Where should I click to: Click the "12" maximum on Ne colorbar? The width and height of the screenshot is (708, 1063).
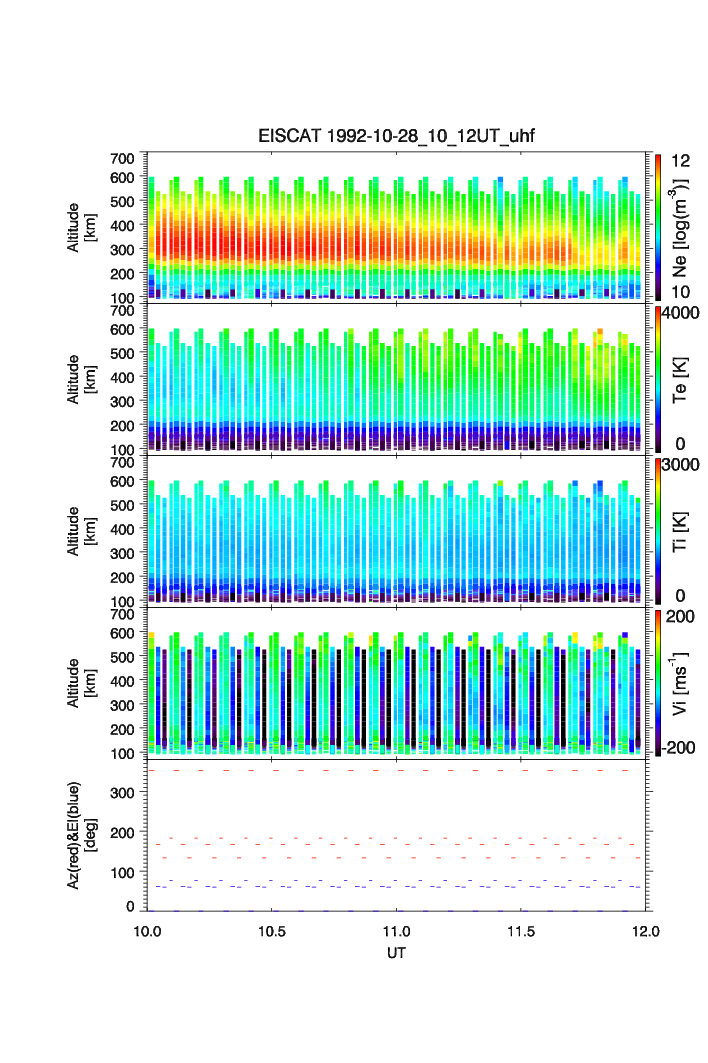pyautogui.click(x=680, y=161)
